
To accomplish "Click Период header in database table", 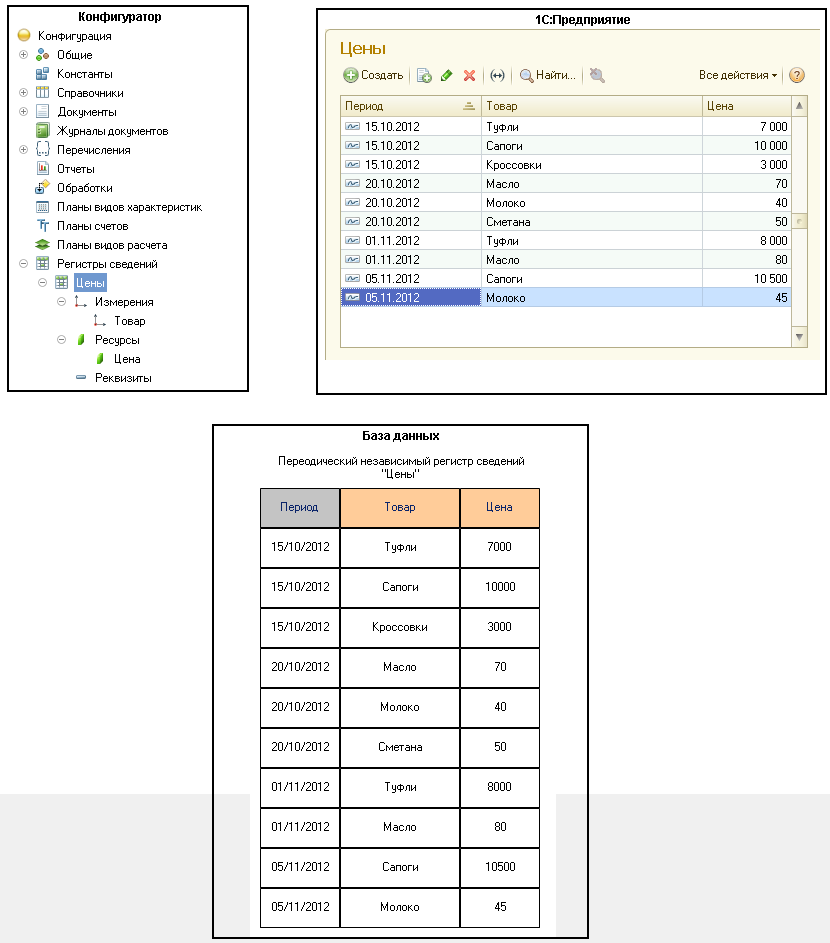I will 300,507.
